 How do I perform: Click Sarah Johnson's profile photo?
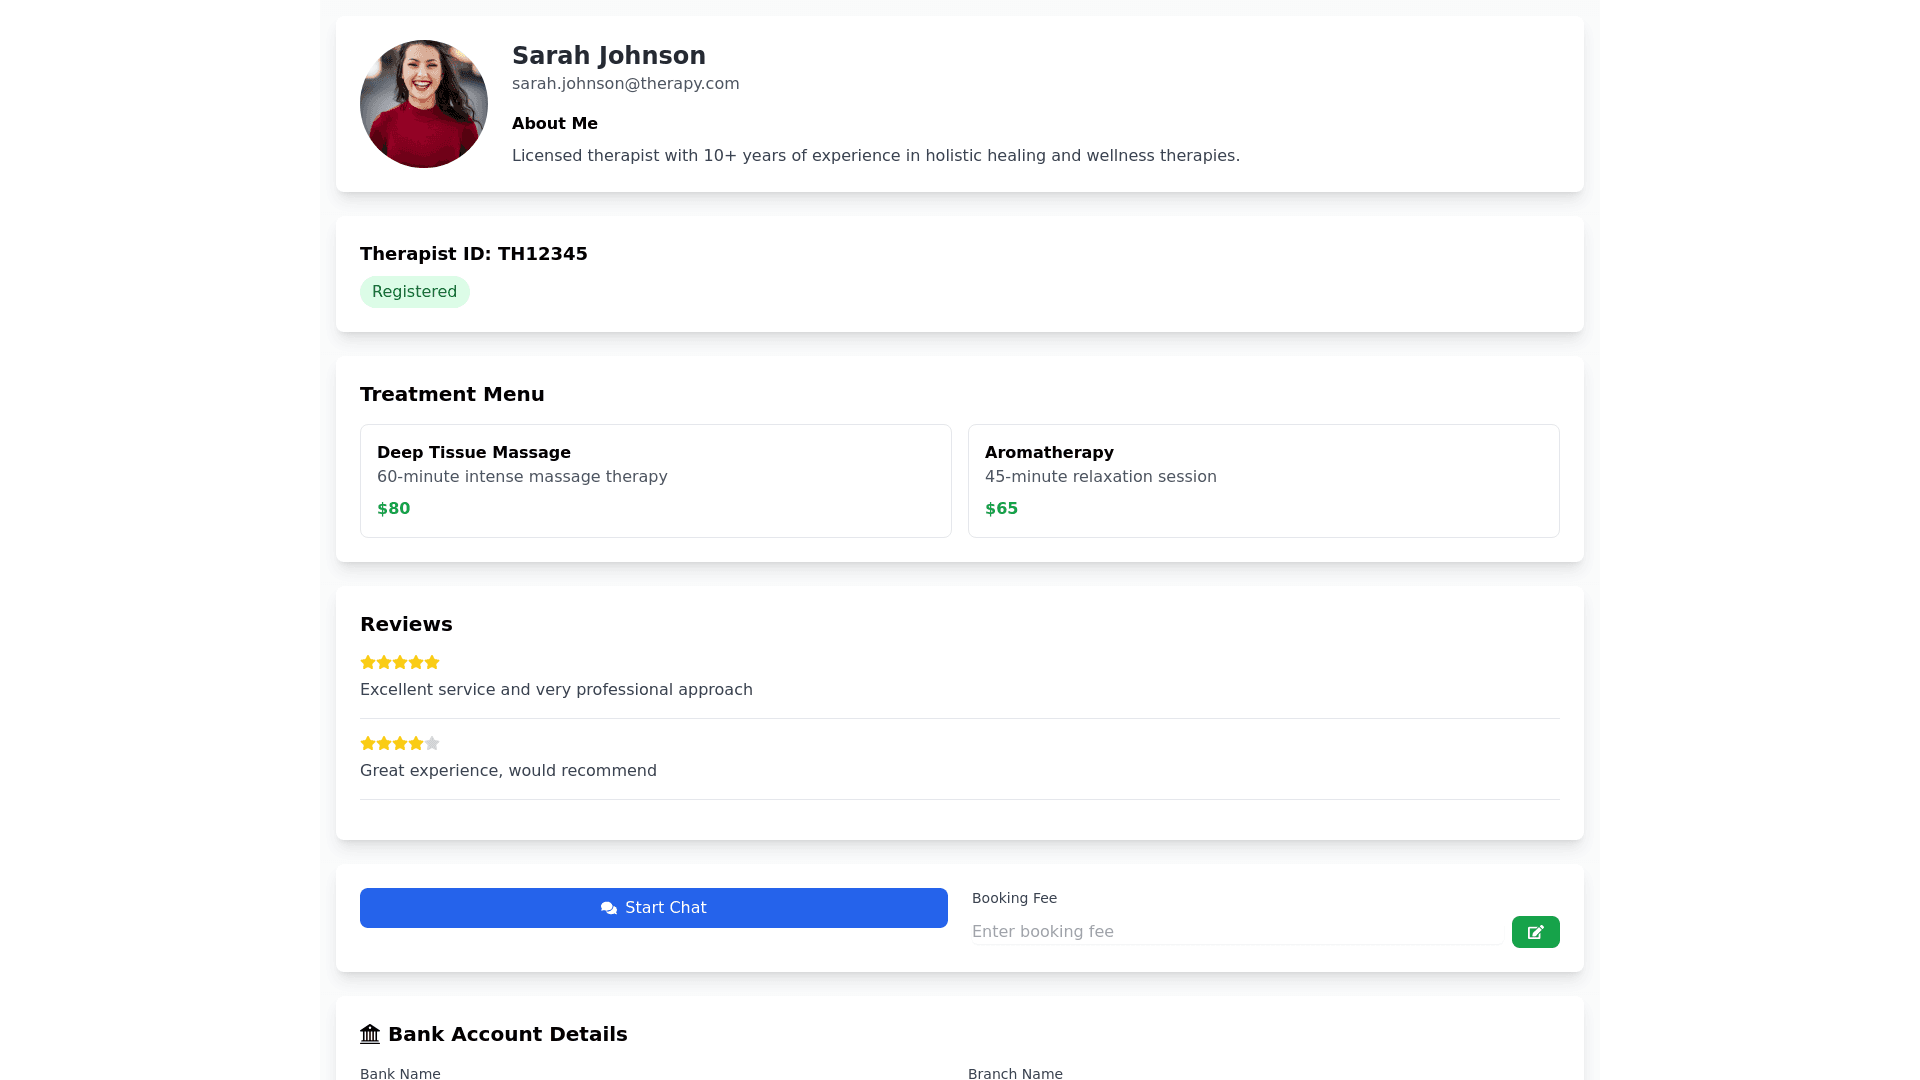(x=424, y=104)
